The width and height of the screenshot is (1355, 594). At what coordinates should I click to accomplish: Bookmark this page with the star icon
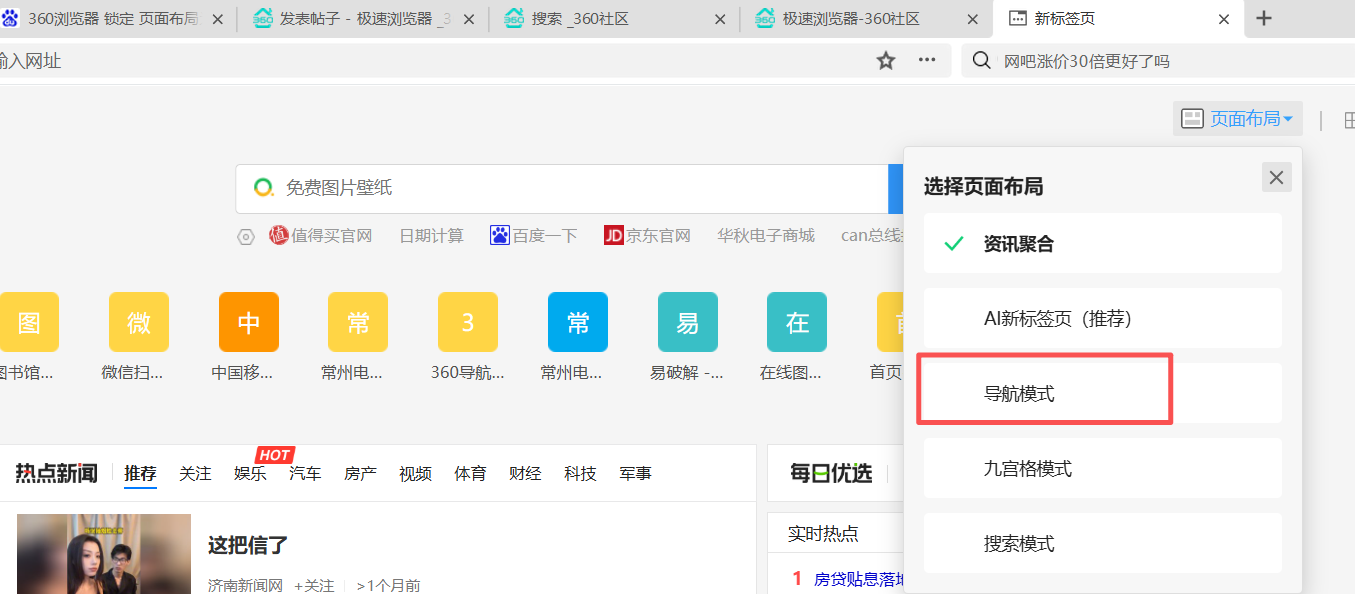coord(886,61)
